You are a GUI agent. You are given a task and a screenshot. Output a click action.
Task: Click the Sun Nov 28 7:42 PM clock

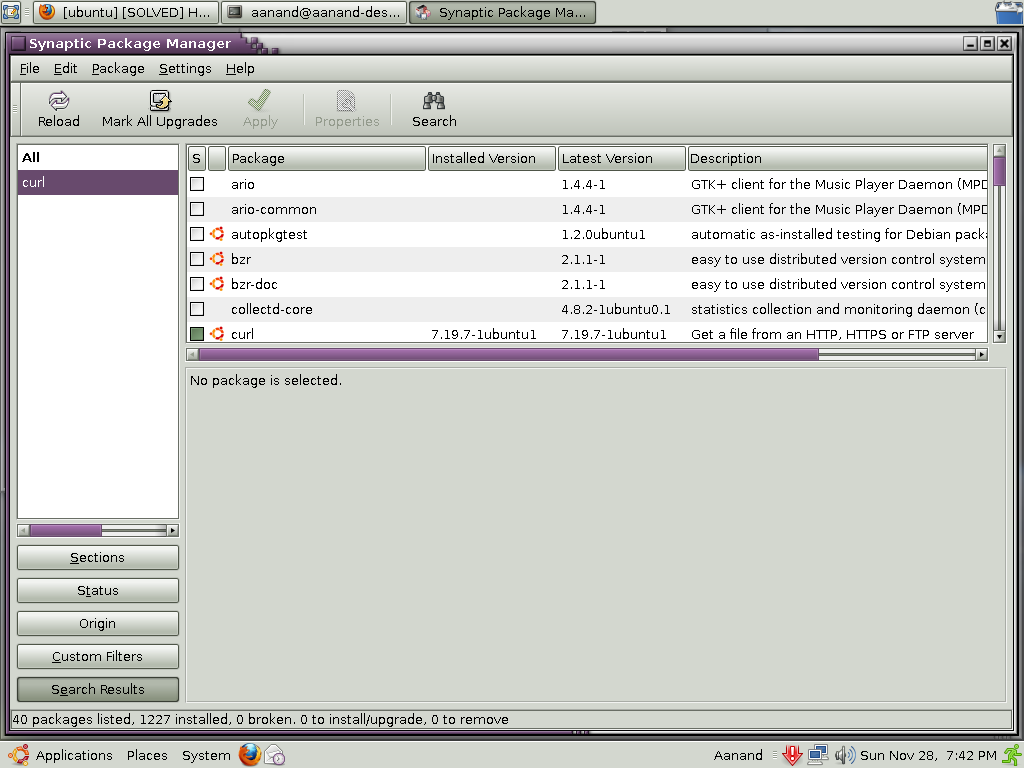click(x=928, y=755)
